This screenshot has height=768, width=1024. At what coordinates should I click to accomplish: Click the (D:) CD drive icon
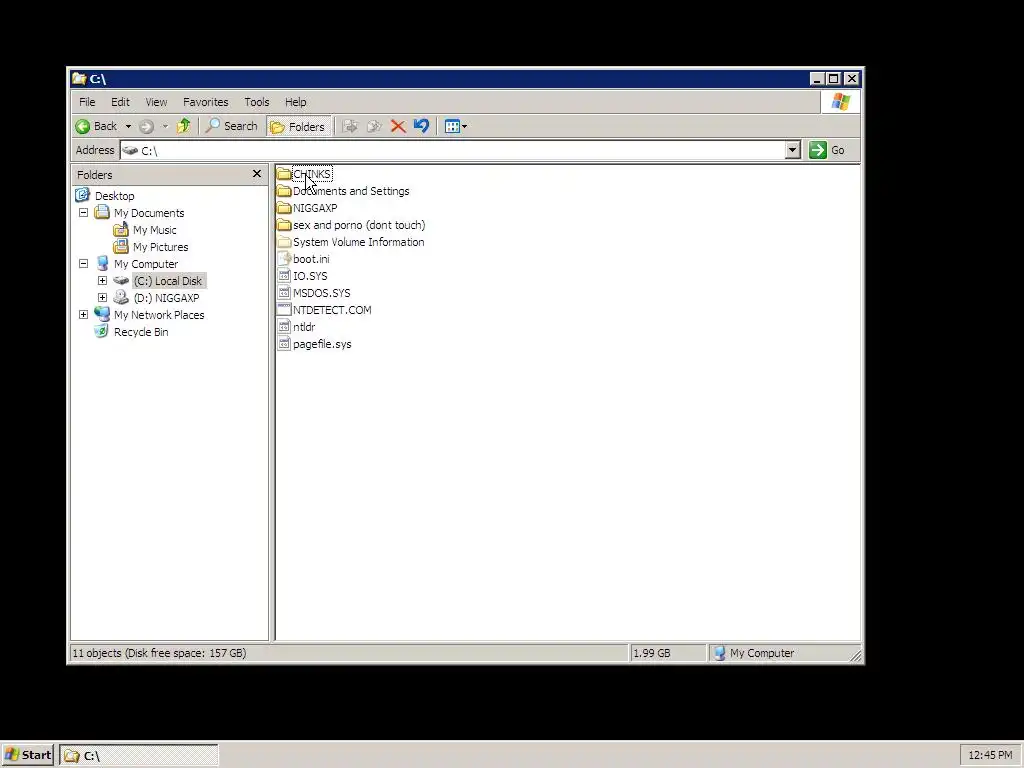pyautogui.click(x=121, y=297)
